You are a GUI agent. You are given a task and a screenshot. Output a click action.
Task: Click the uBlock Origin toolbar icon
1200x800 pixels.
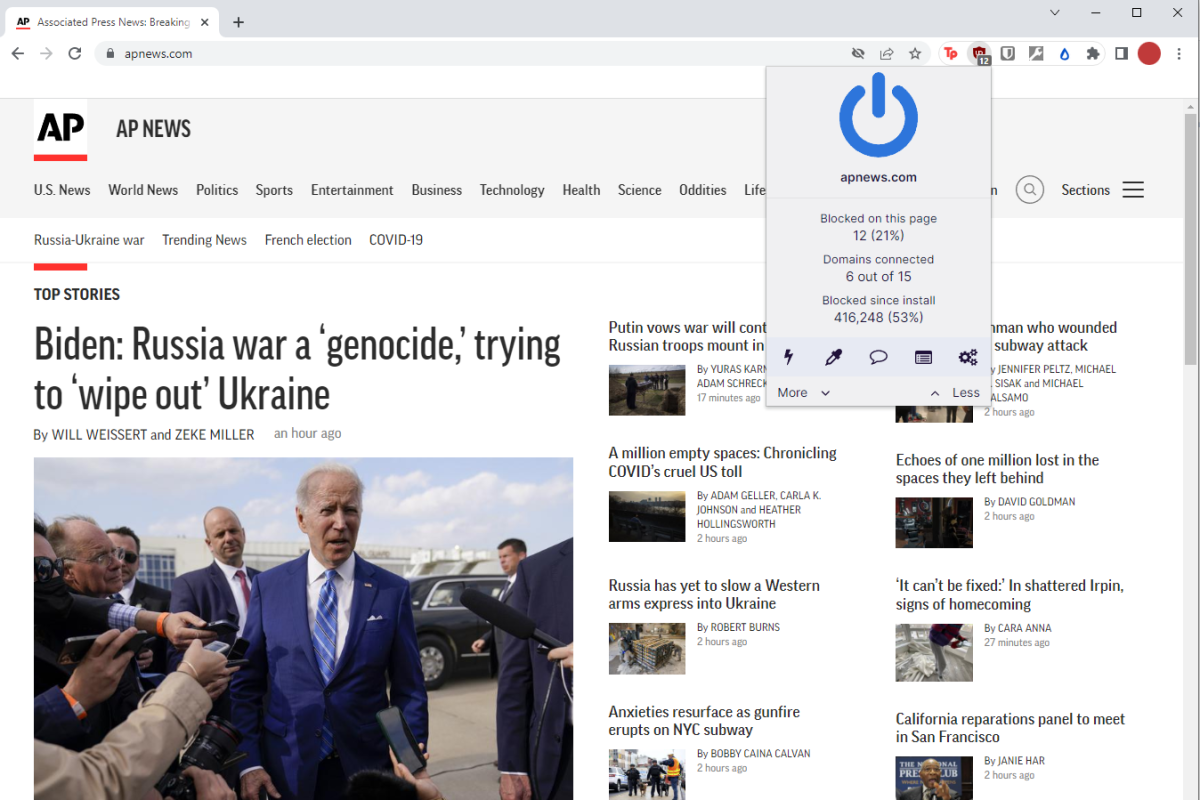tap(980, 54)
